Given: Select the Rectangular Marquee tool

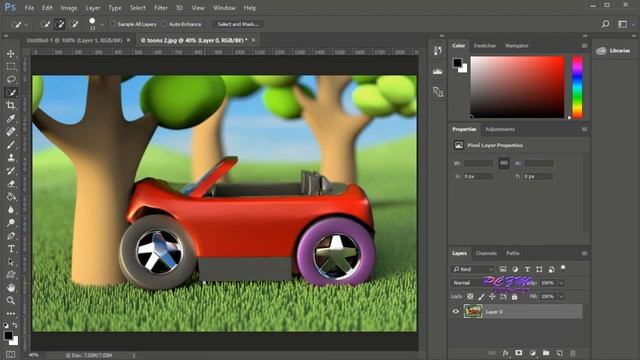Looking at the screenshot, I should [x=11, y=67].
